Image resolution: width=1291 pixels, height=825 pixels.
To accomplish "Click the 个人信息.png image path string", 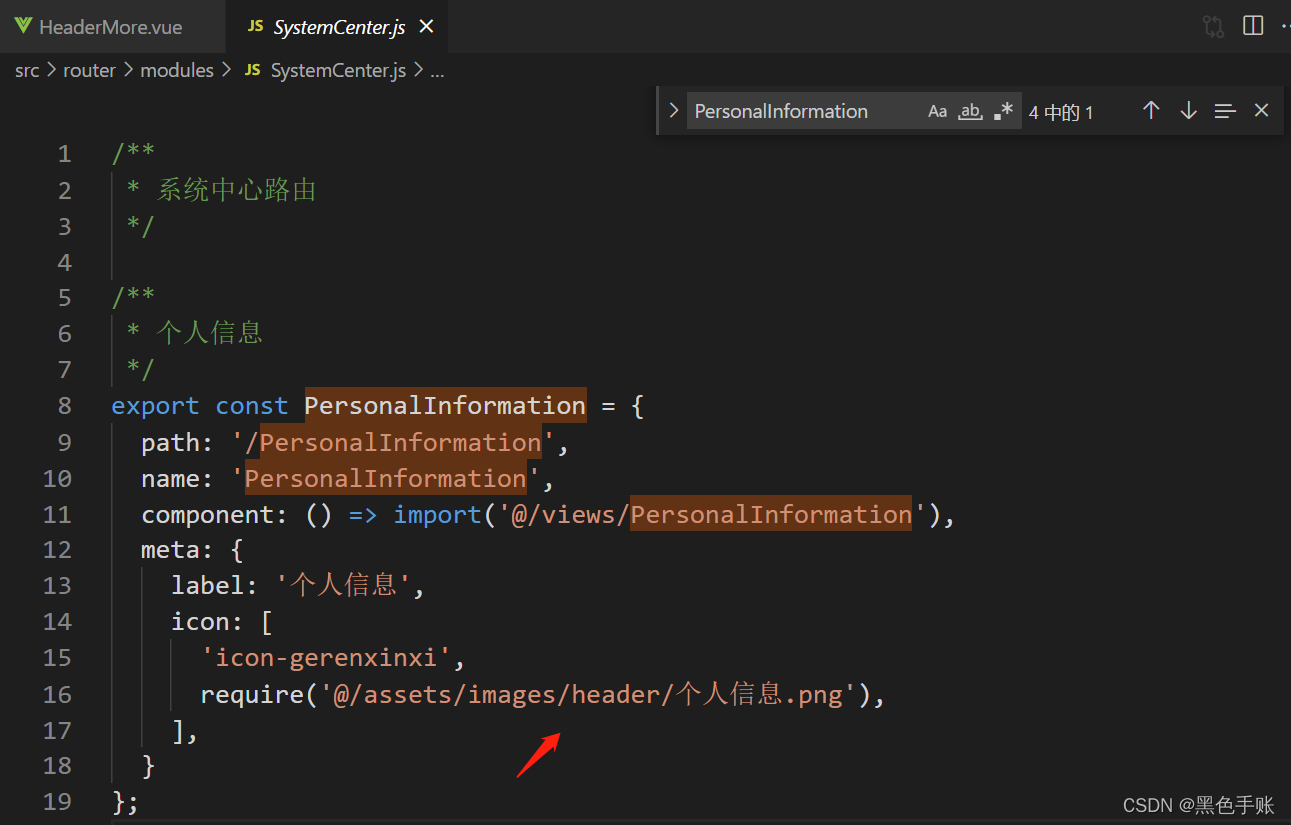I will point(588,694).
